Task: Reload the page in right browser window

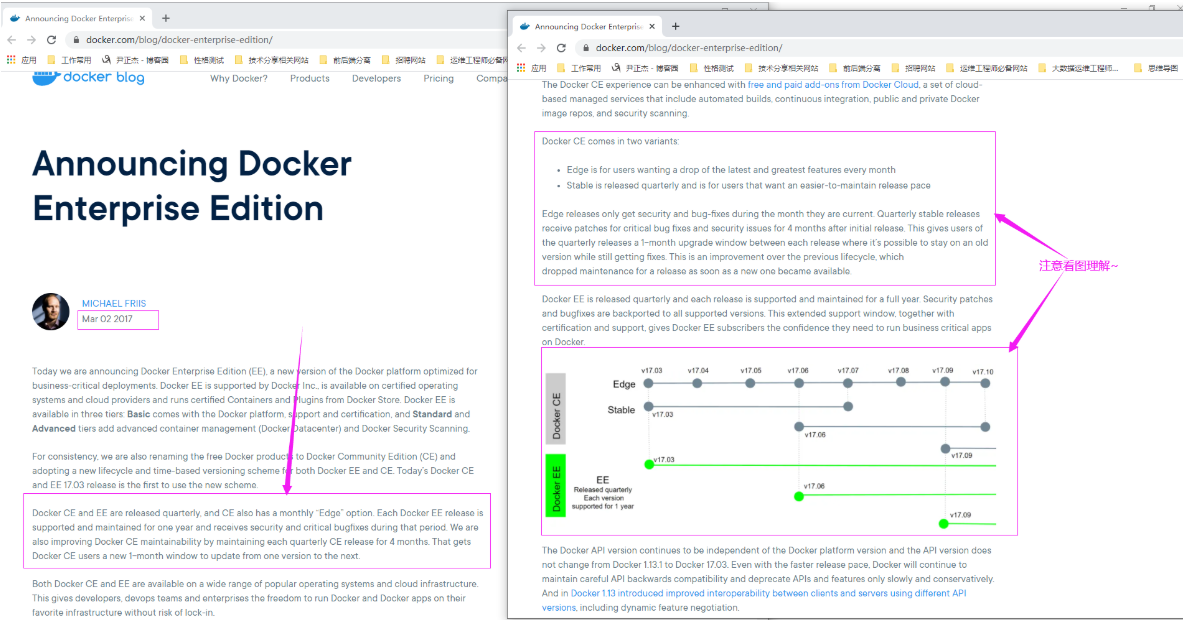Action: (x=561, y=48)
